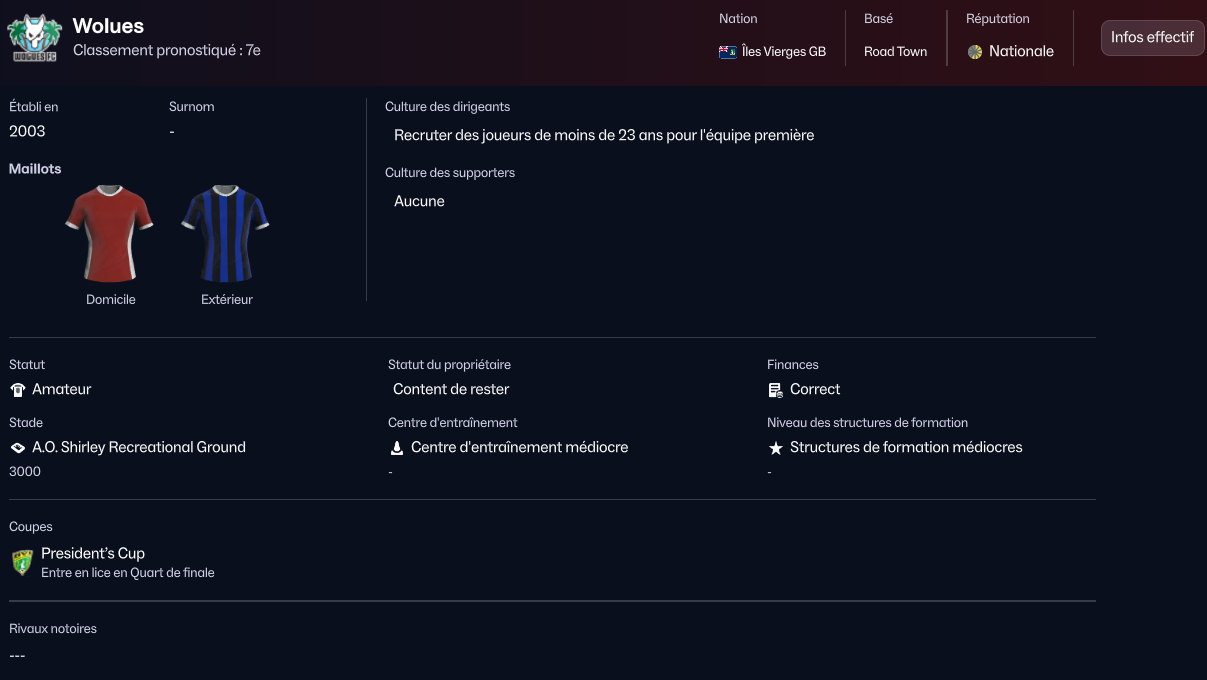1207x680 pixels.
Task: Open the President's Cup competition link
Action: click(x=93, y=553)
